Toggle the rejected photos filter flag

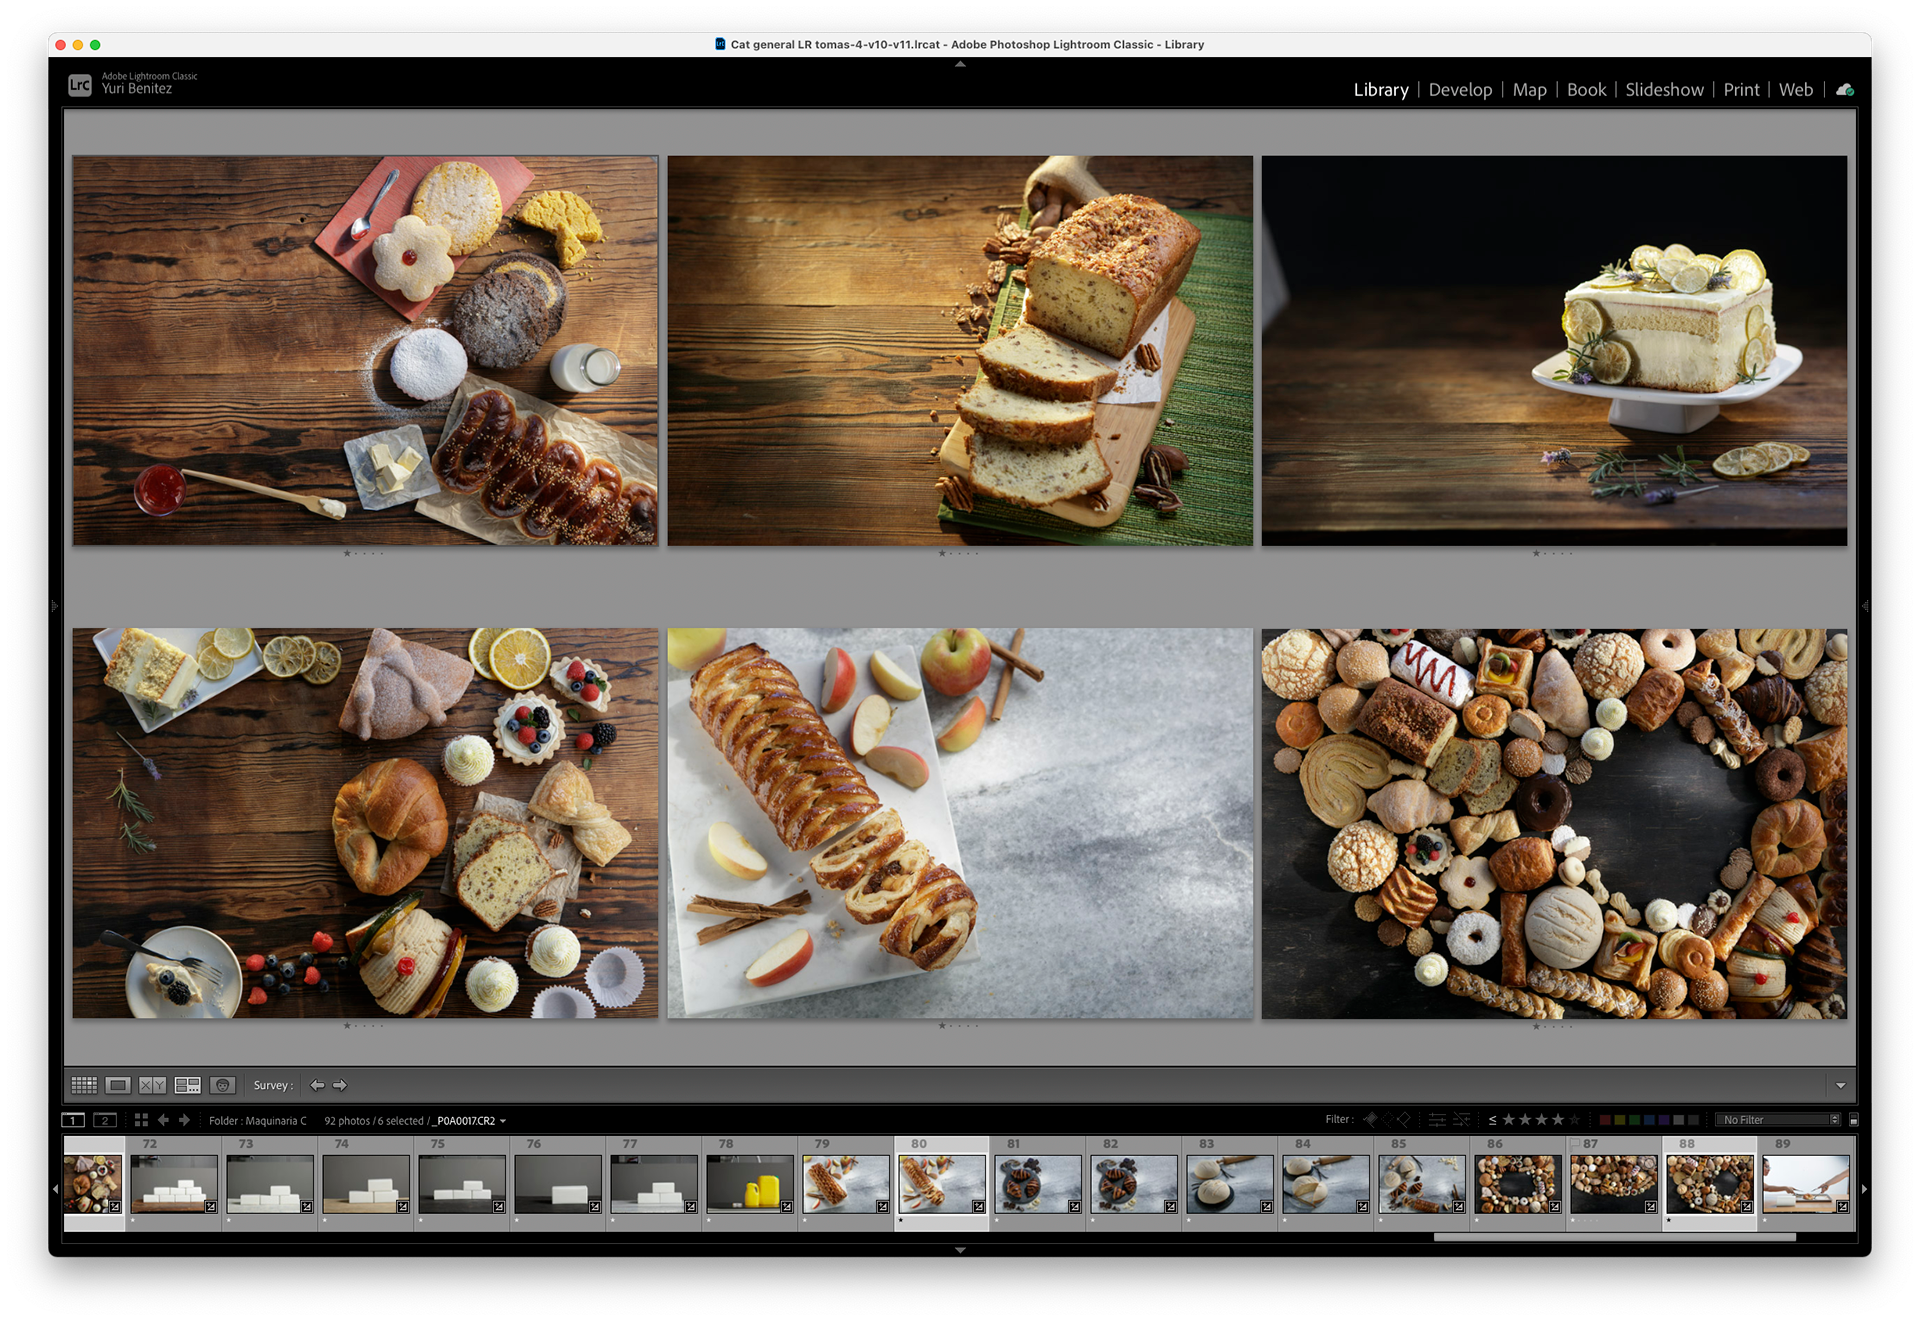[x=1404, y=1120]
